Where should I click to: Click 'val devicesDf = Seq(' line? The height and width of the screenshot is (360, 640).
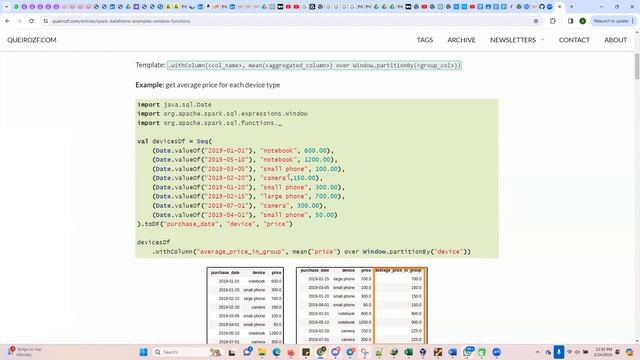(174, 141)
